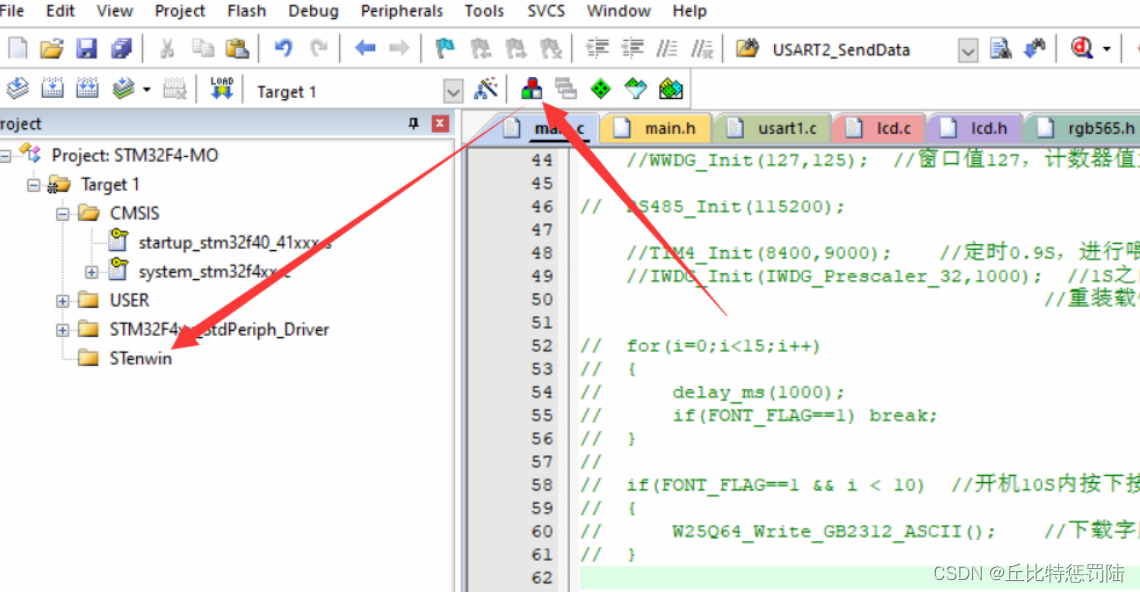This screenshot has width=1140, height=592.
Task: Open the File menu
Action: tap(11, 11)
